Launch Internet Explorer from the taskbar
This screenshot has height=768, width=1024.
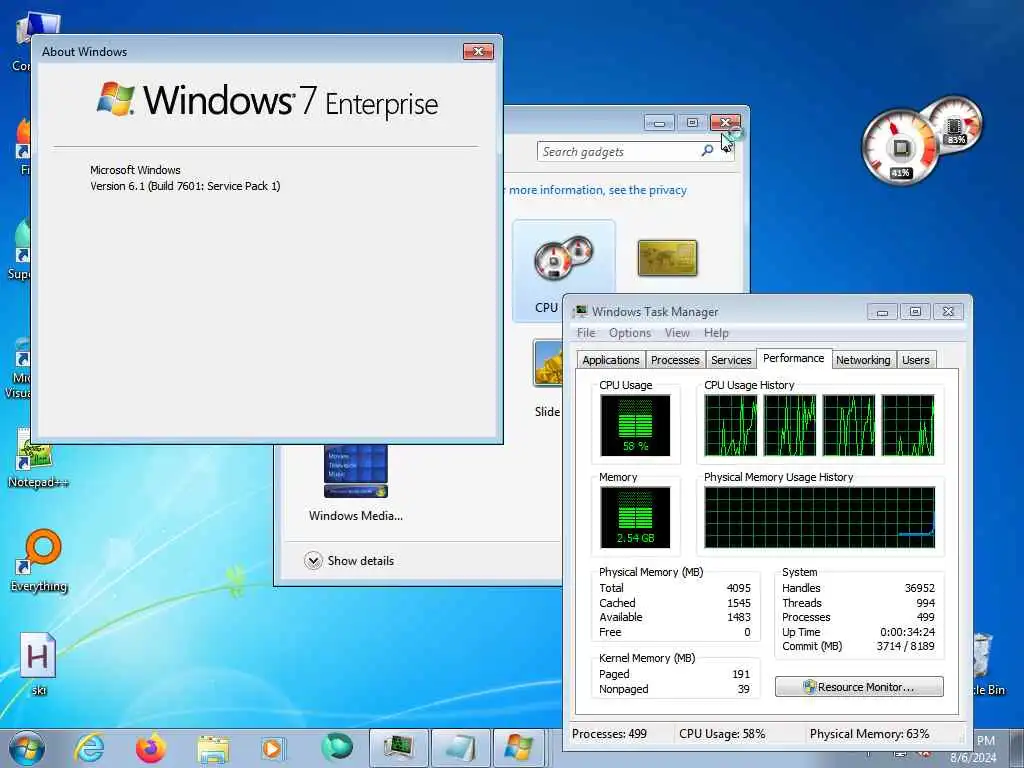click(x=89, y=748)
